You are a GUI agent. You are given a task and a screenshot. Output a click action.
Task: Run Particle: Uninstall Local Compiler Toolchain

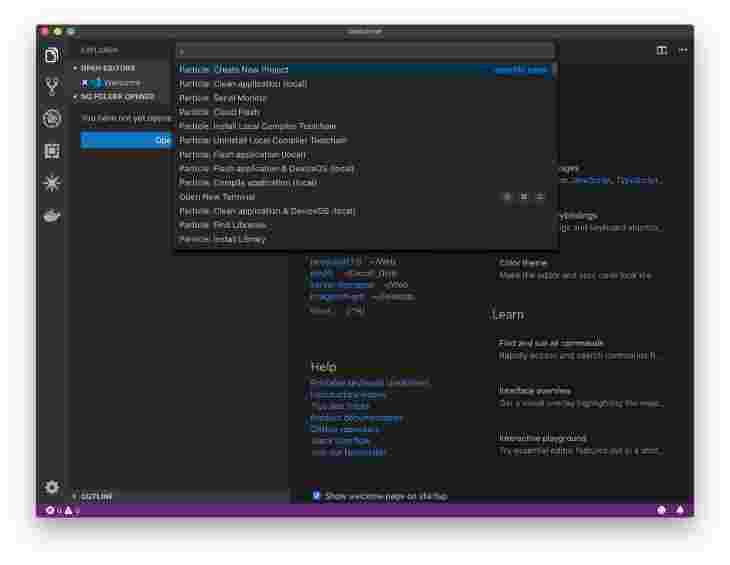pos(366,141)
